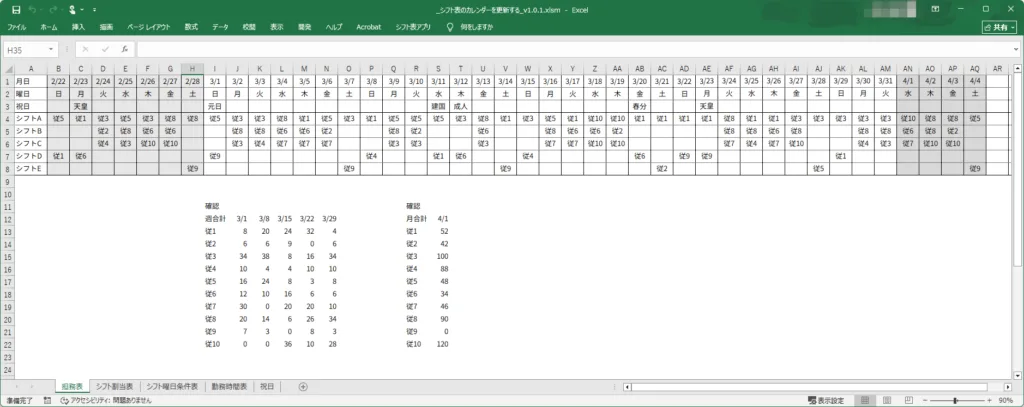Screen dimensions: 1024x407
Task: Click the macro recording icon in status bar
Action: (x=47, y=400)
